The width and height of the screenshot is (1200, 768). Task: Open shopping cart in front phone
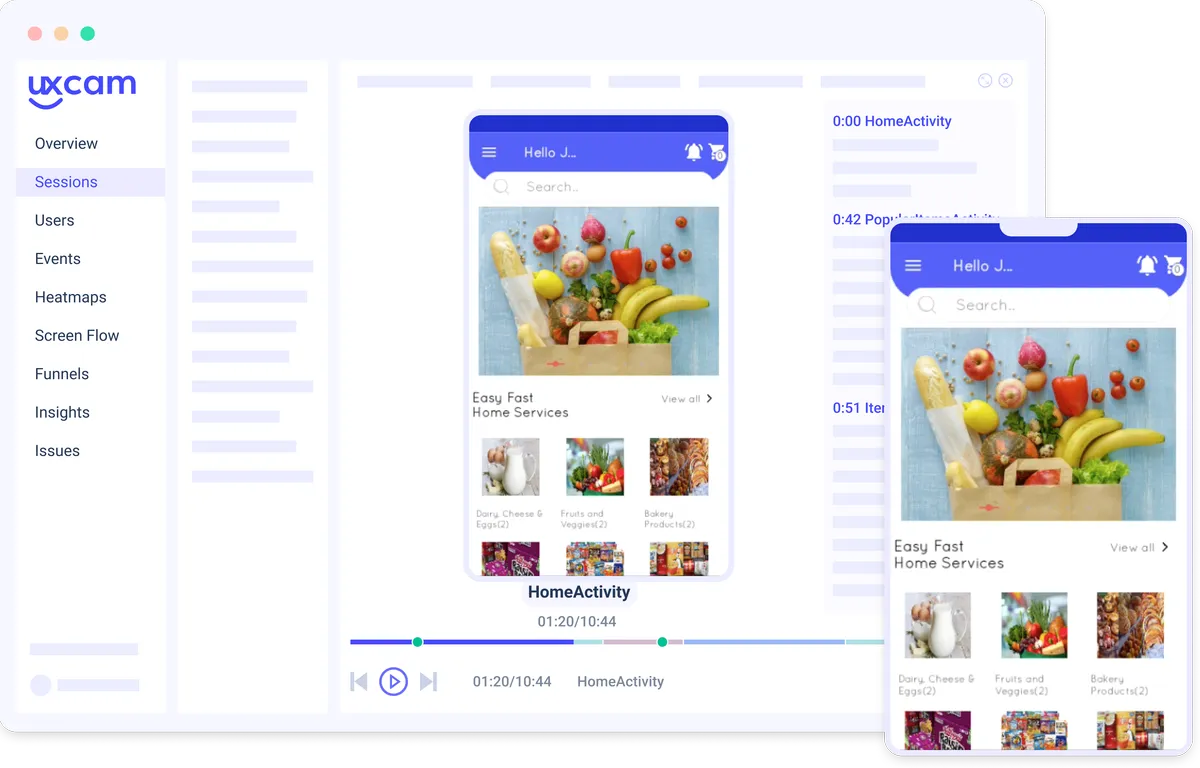pyautogui.click(x=1174, y=265)
